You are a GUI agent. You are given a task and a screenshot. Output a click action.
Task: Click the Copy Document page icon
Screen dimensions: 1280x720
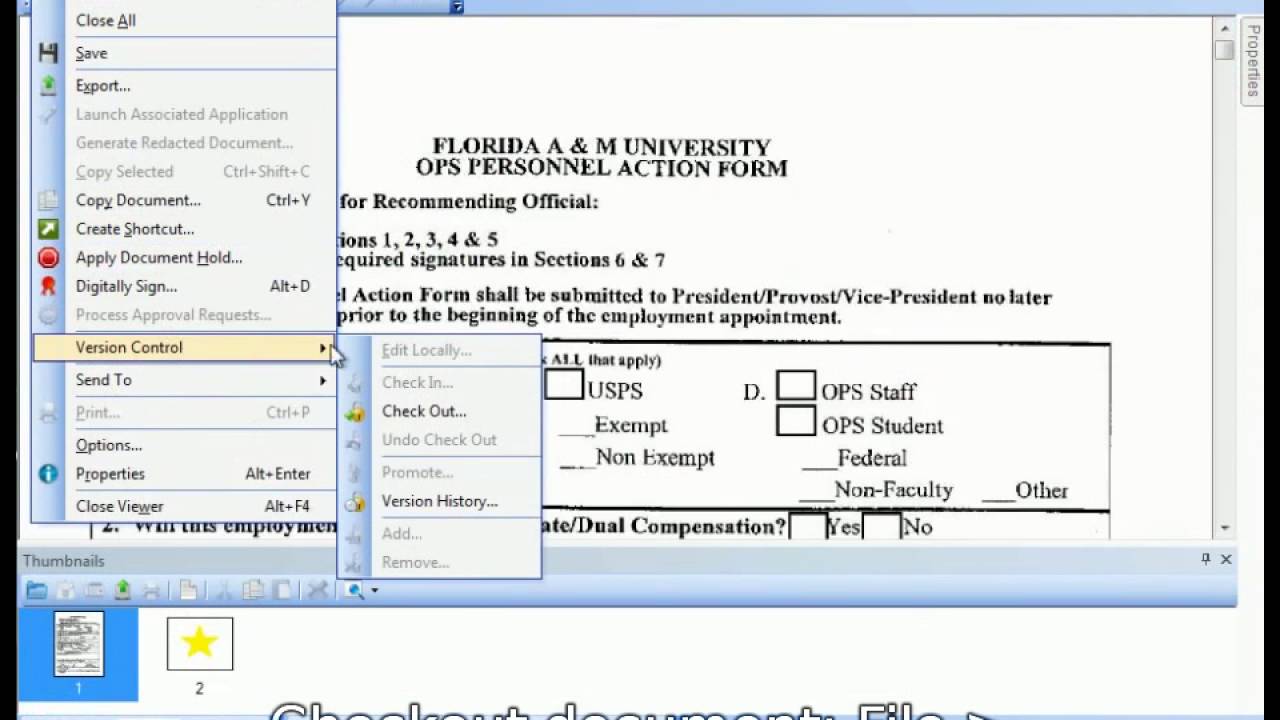coord(48,200)
